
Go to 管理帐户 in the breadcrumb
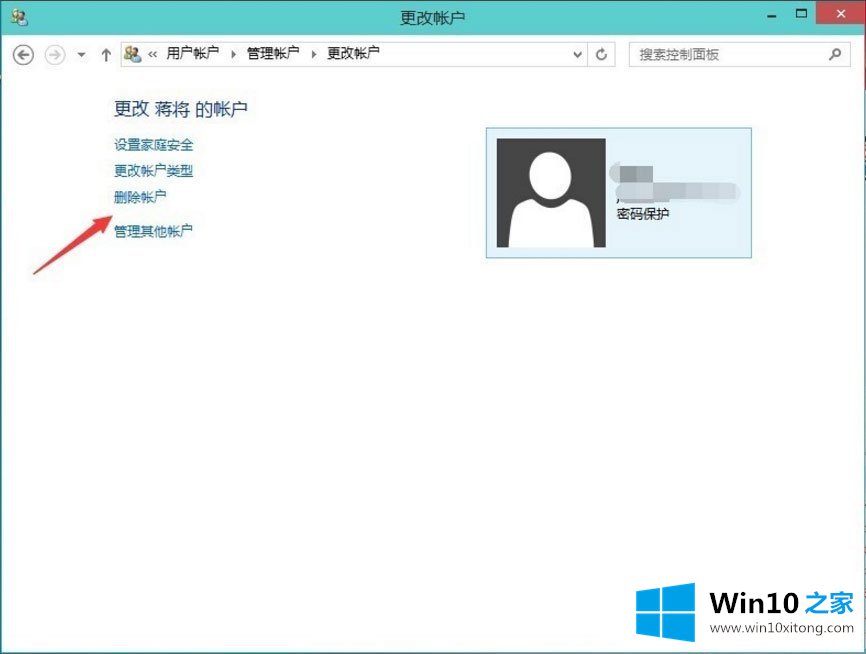tap(273, 54)
